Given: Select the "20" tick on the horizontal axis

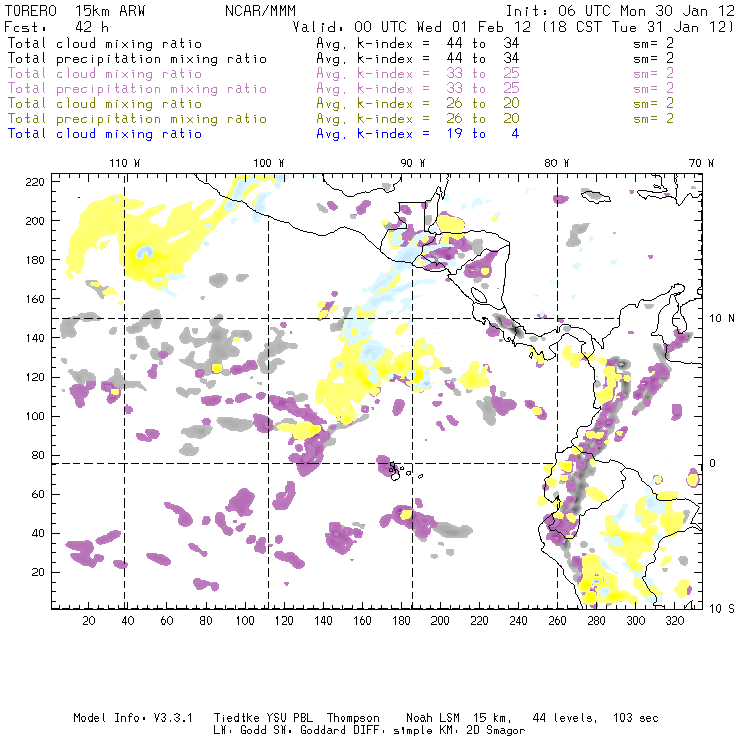Looking at the screenshot, I should 89,621.
